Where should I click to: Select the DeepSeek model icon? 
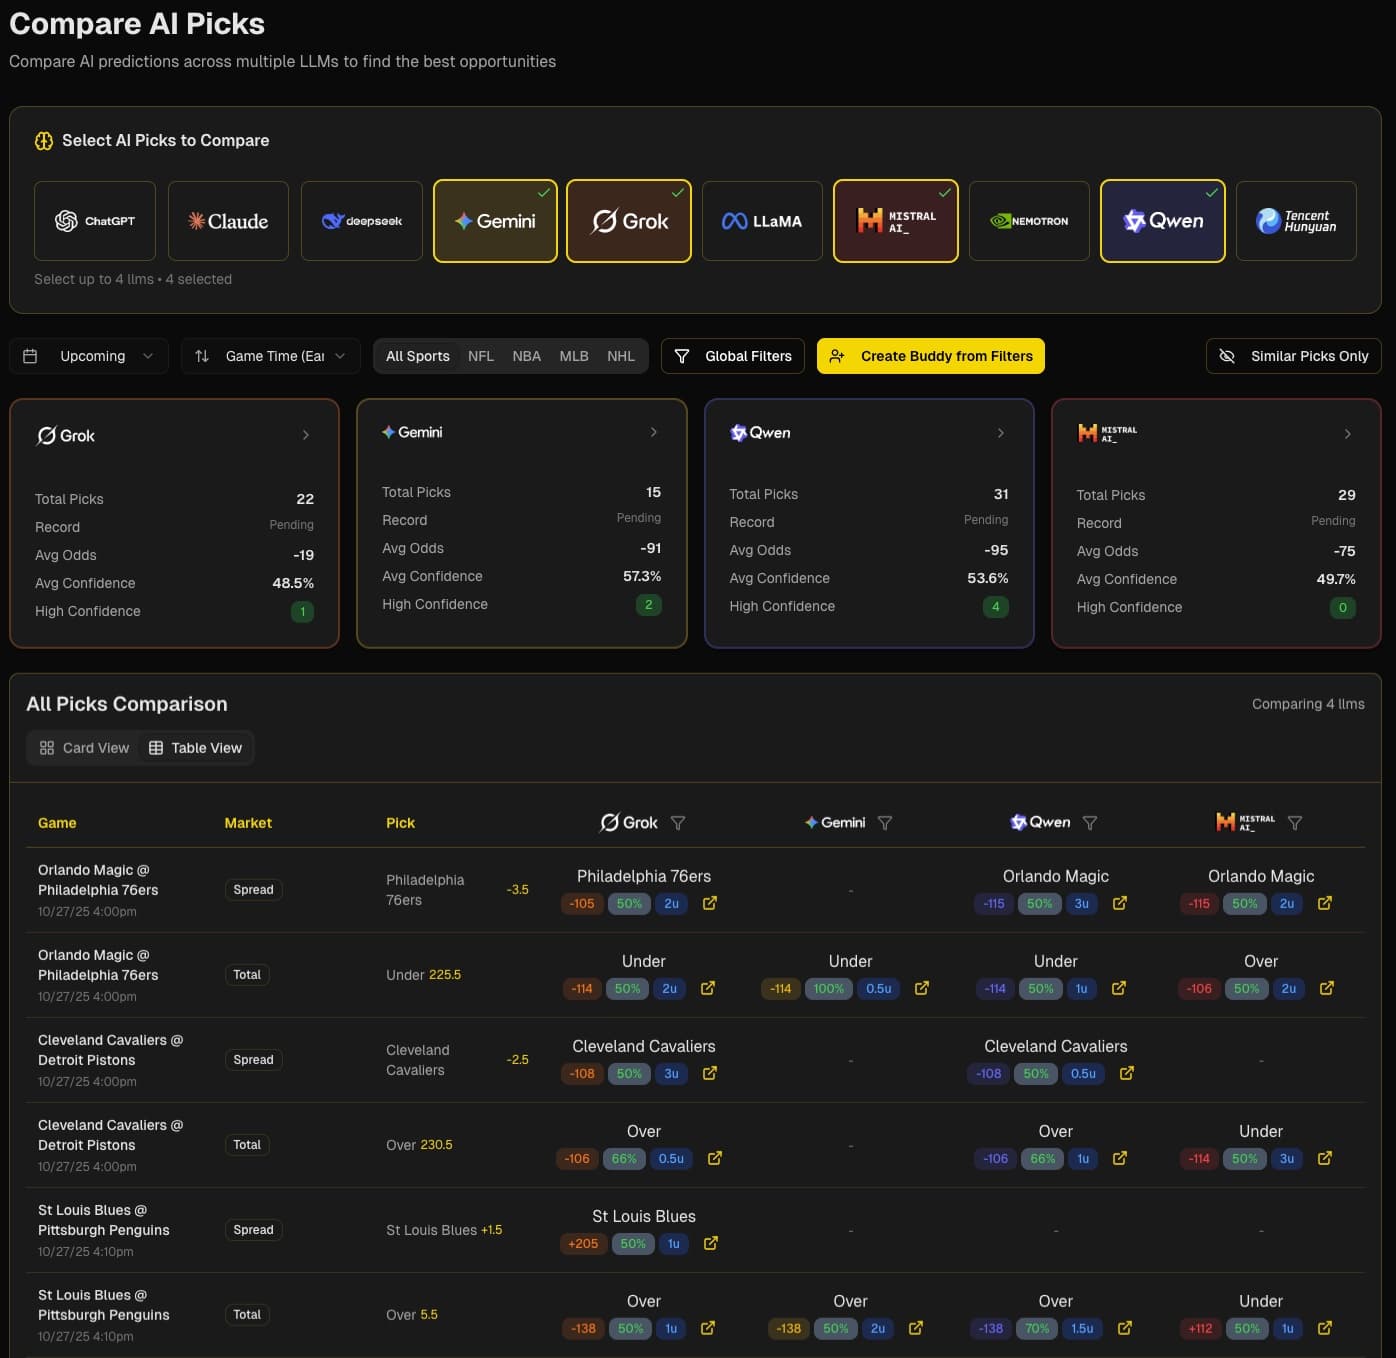pos(361,220)
